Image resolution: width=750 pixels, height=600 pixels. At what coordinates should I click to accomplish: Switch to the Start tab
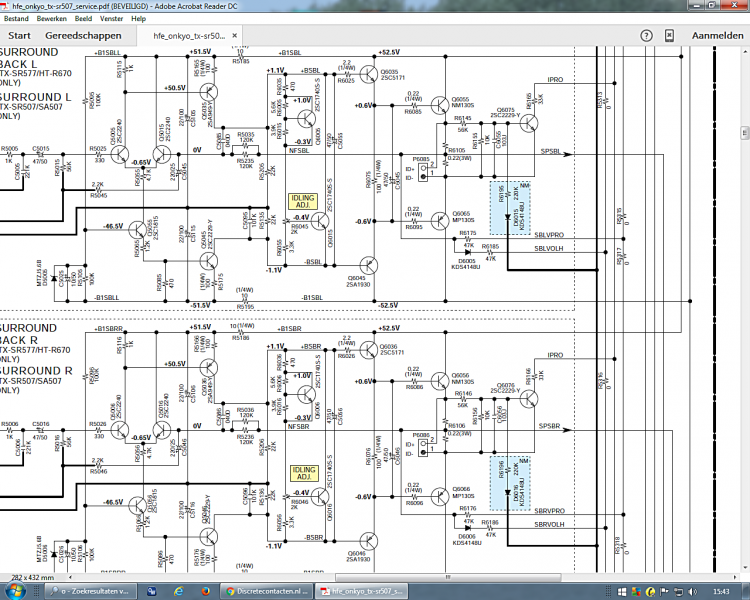pos(17,35)
